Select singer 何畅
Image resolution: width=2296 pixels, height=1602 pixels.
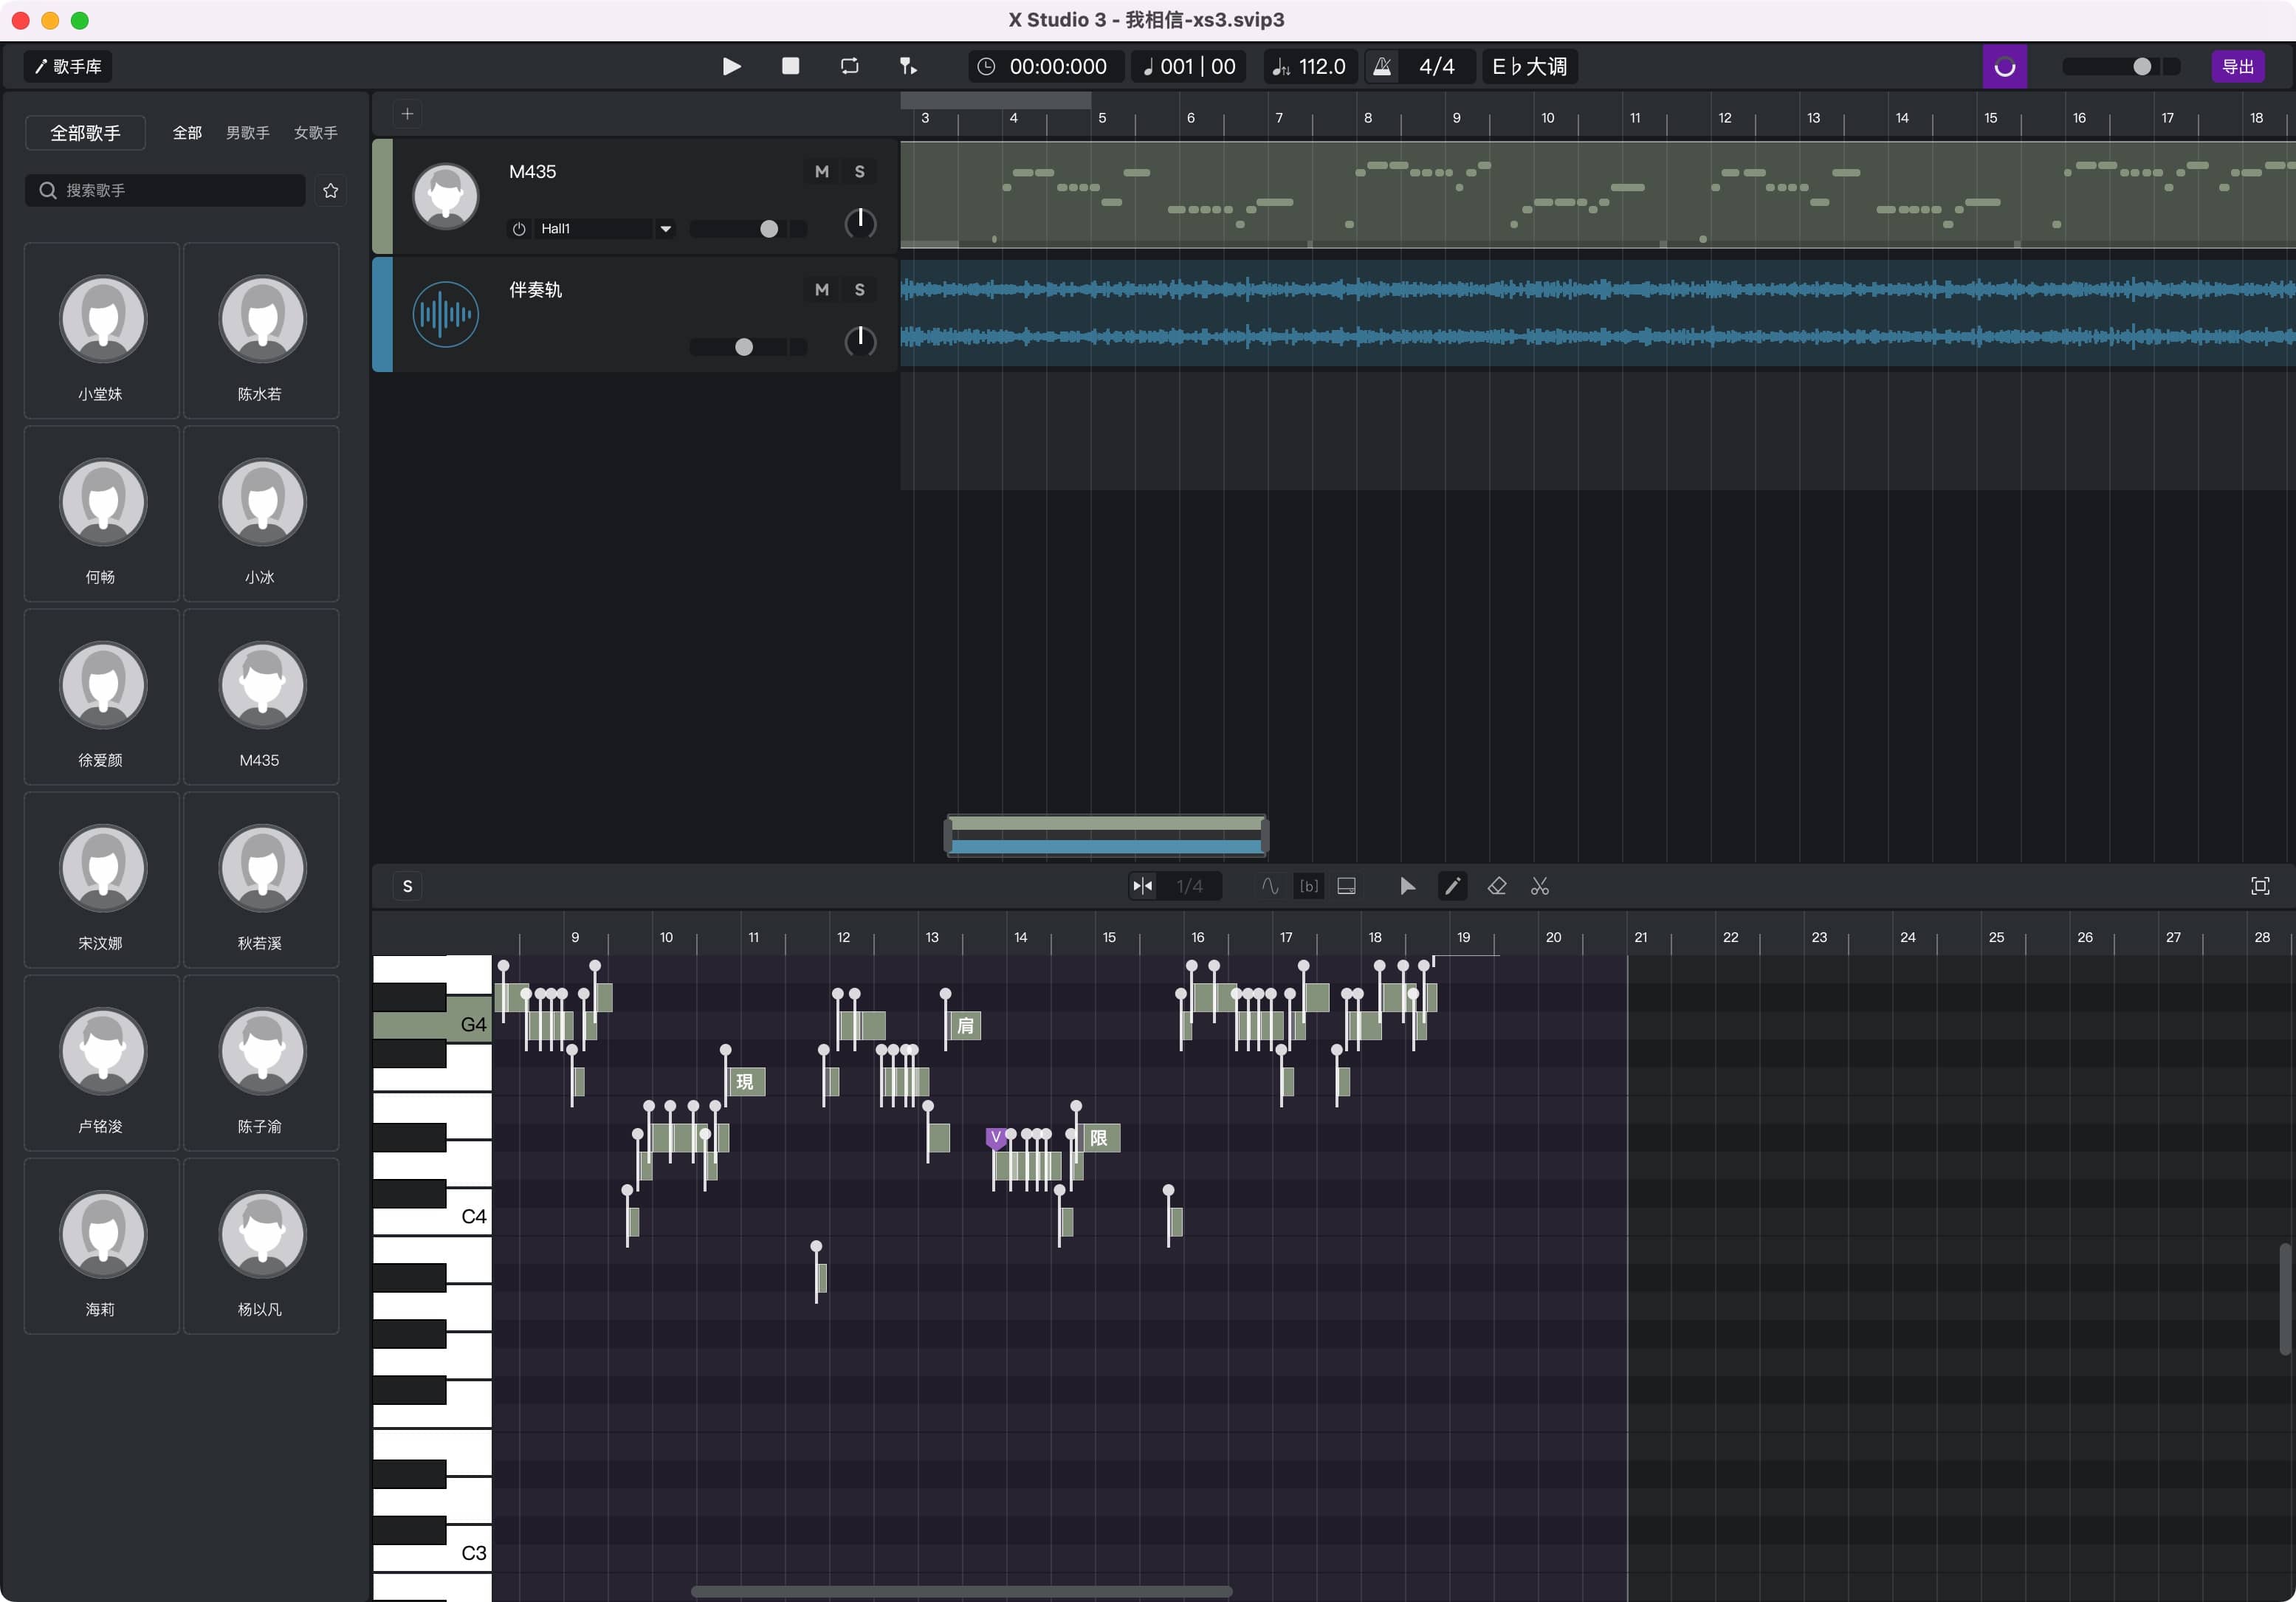point(101,514)
